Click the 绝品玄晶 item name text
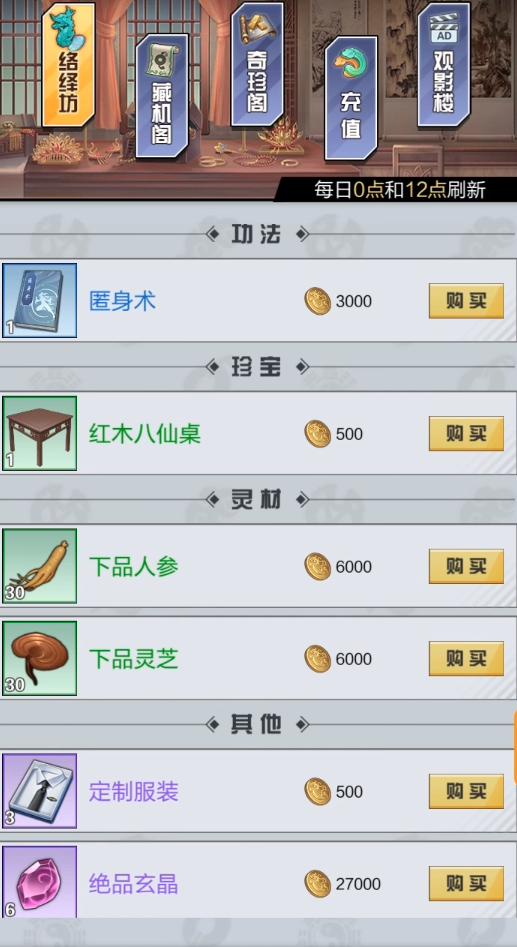 pyautogui.click(x=133, y=884)
